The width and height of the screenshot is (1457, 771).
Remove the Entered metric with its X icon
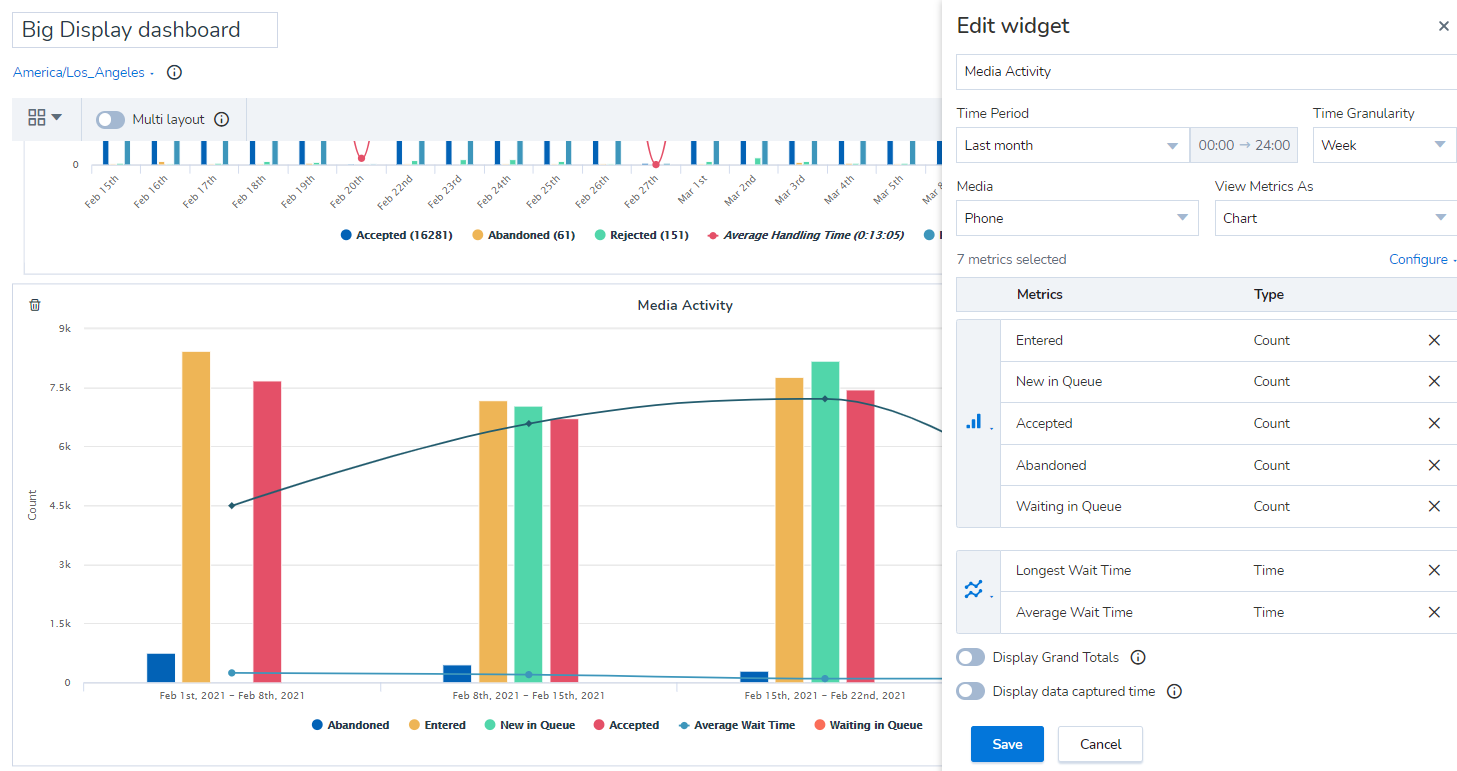(1434, 340)
